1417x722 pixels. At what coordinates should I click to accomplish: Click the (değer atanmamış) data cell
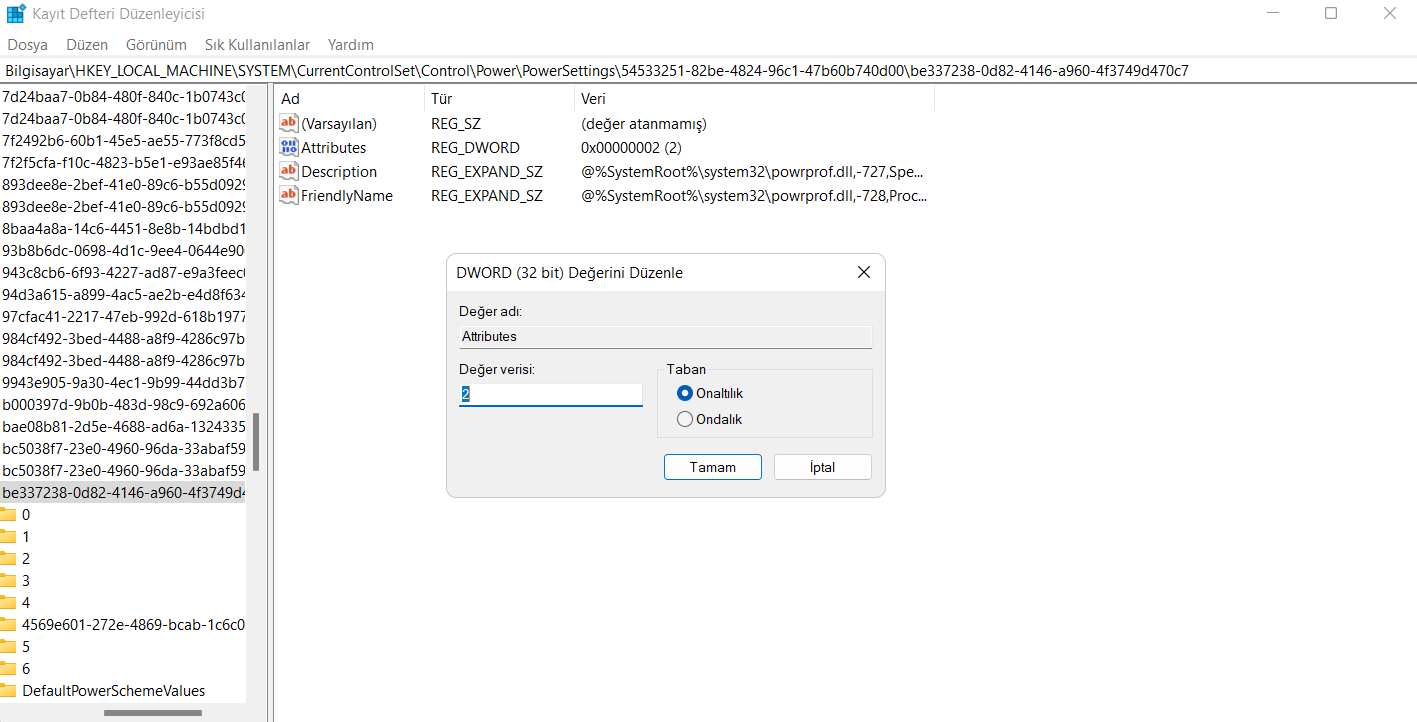pos(644,124)
